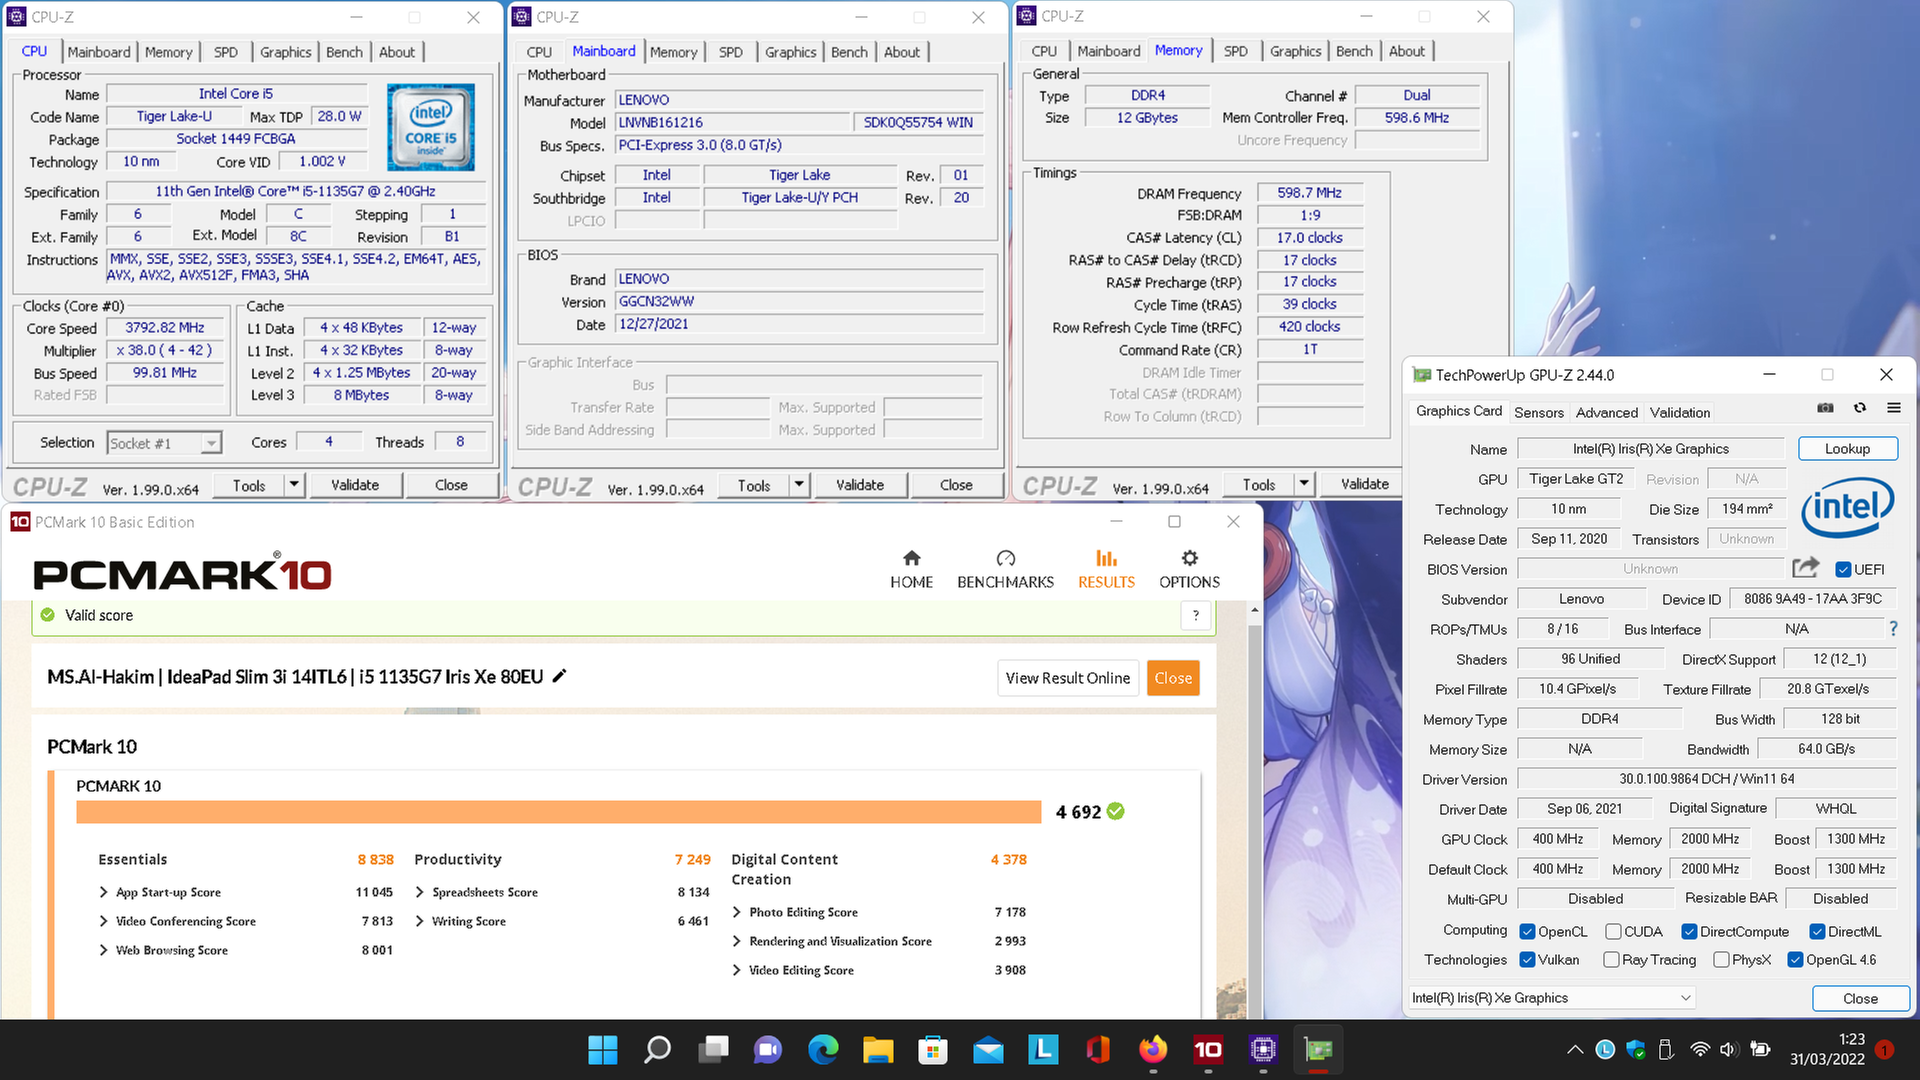Click the Intel logo in GPU-Z
Screen dimensions: 1920x1080
click(x=1847, y=507)
